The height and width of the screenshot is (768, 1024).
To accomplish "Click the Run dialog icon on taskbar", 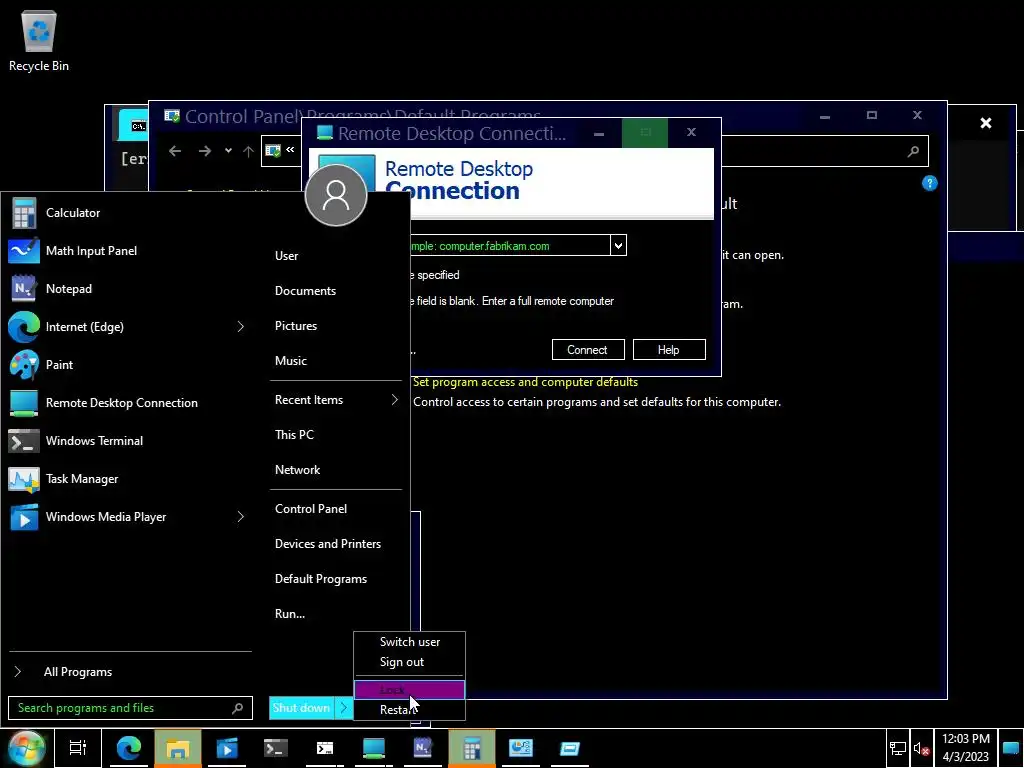I will point(569,748).
